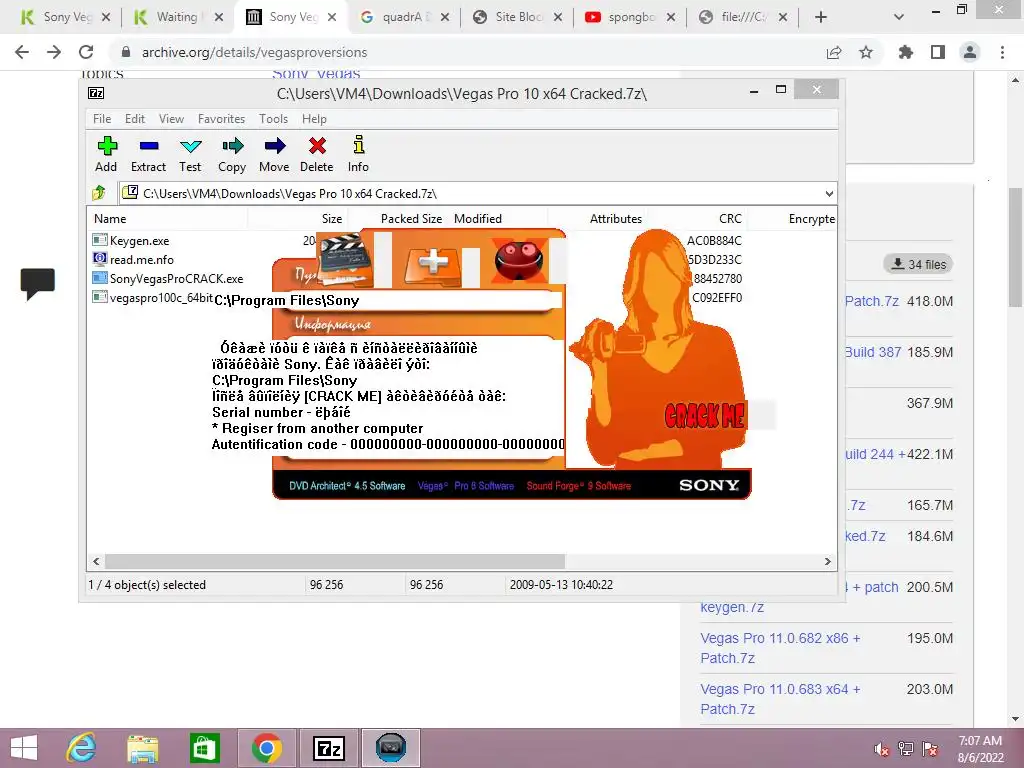The width and height of the screenshot is (1024, 768).
Task: Click the black speech bubble feedback icon
Action: 37,284
